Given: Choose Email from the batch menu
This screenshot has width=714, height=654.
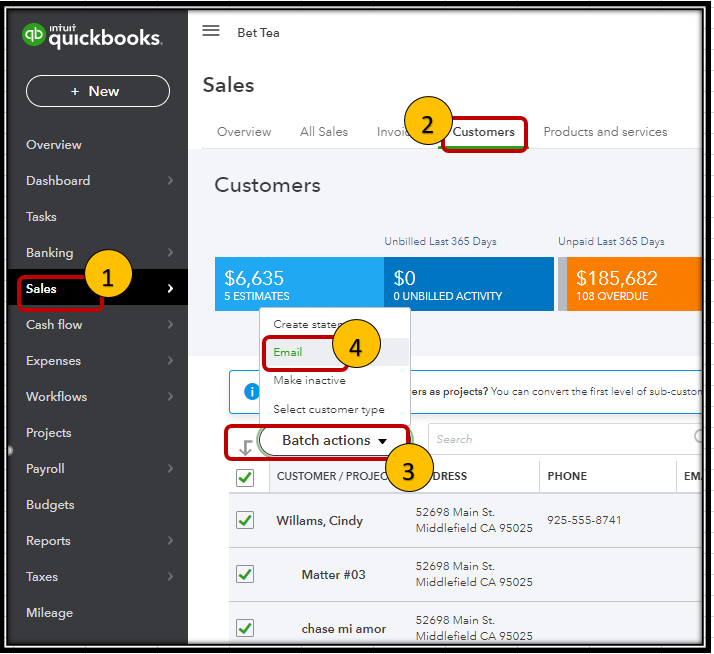Looking at the screenshot, I should pos(288,352).
